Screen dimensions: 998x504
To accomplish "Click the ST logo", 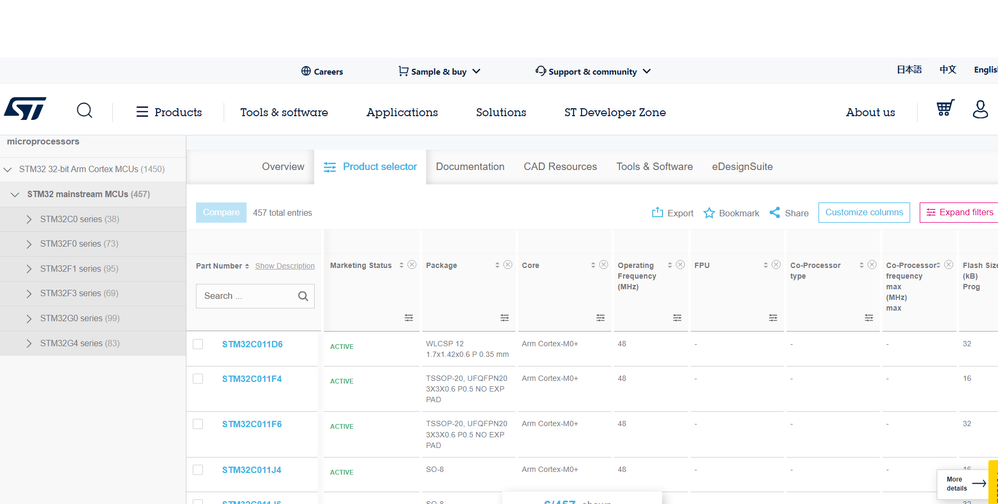I will 25,110.
